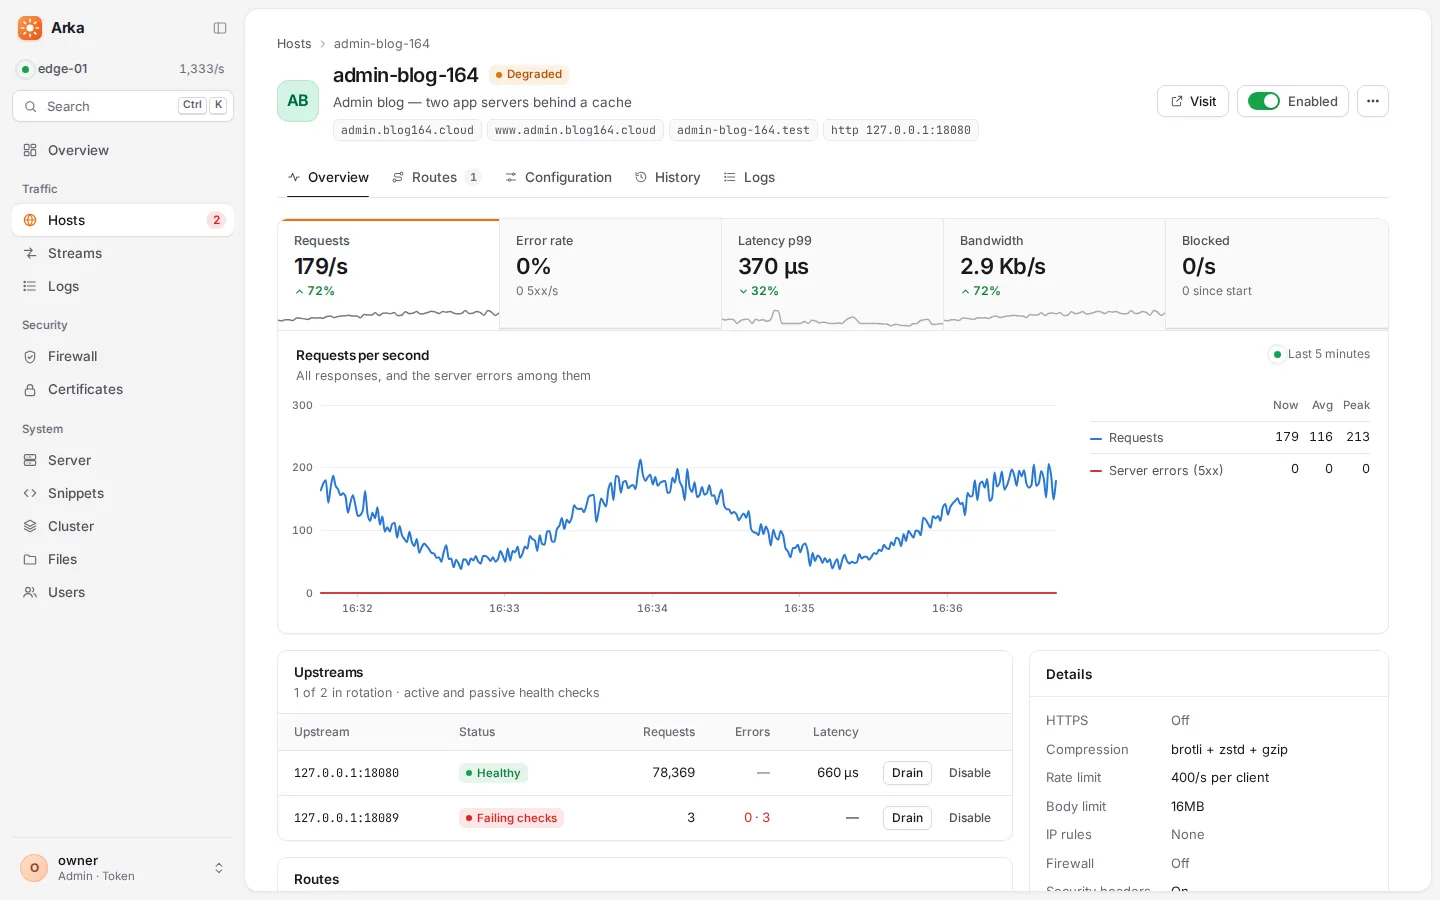Click the Server icon in sidebar
1440x900 pixels.
[x=30, y=460]
